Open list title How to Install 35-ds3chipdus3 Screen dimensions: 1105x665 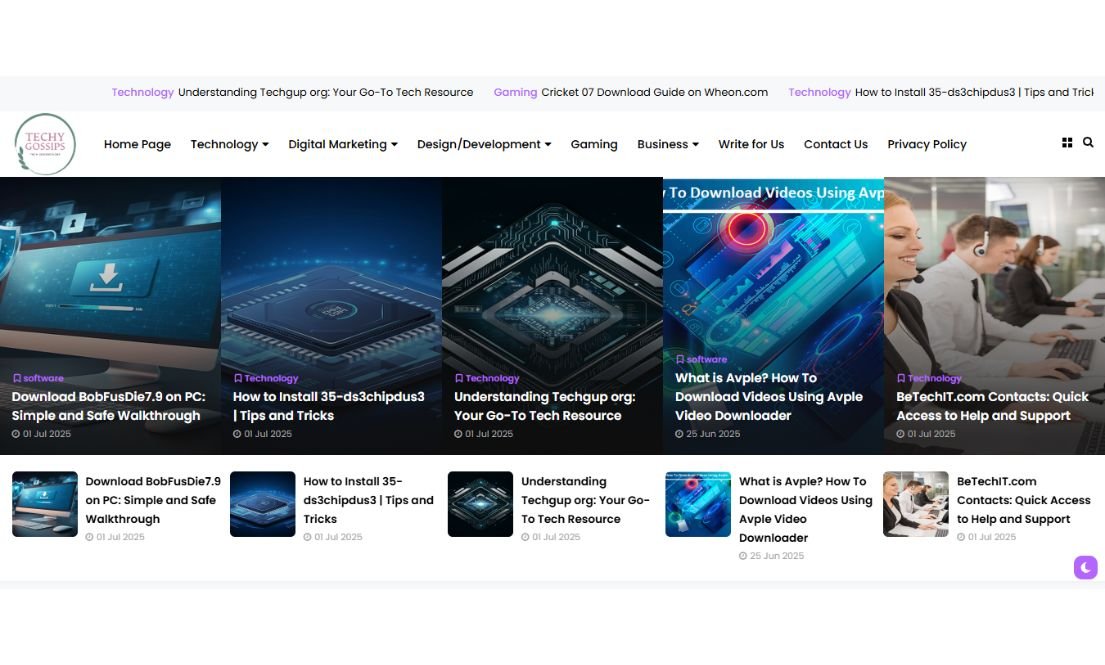pos(369,500)
